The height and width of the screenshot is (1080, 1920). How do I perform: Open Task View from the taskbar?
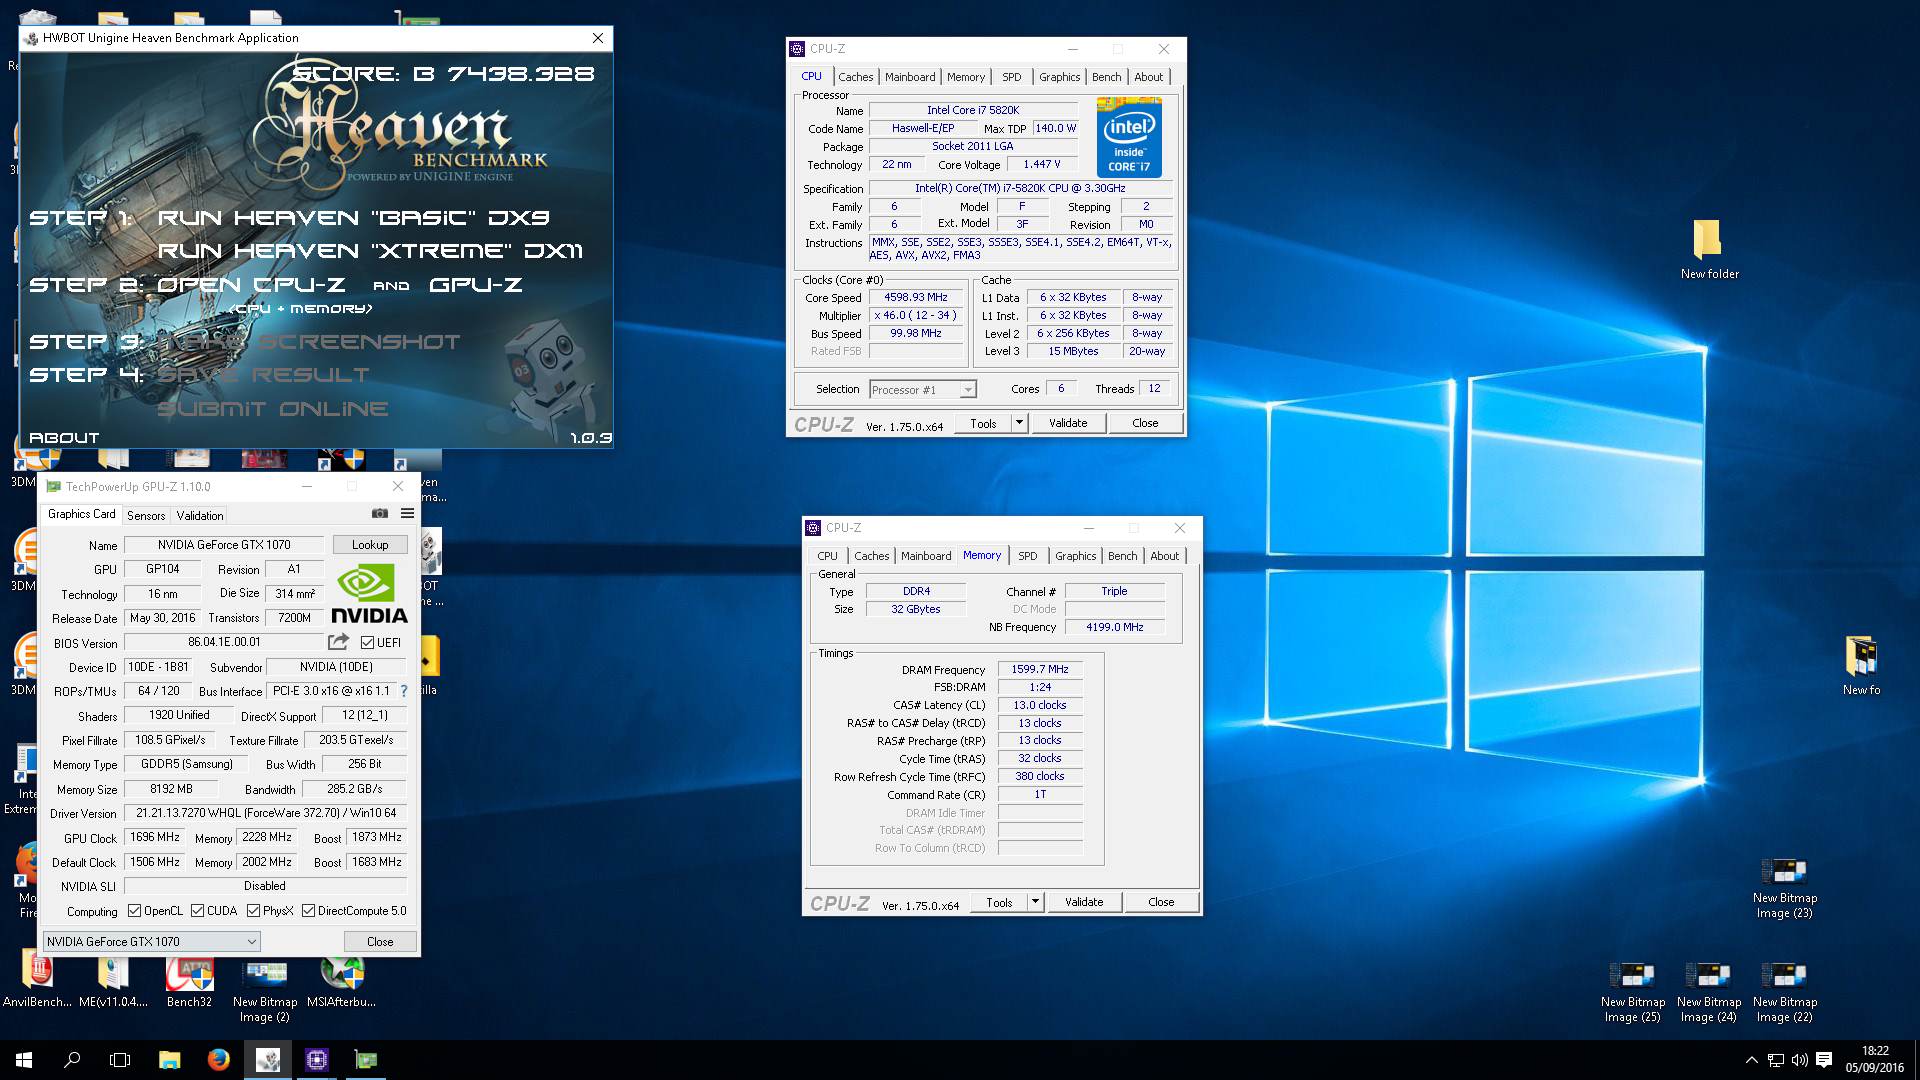tap(120, 1060)
